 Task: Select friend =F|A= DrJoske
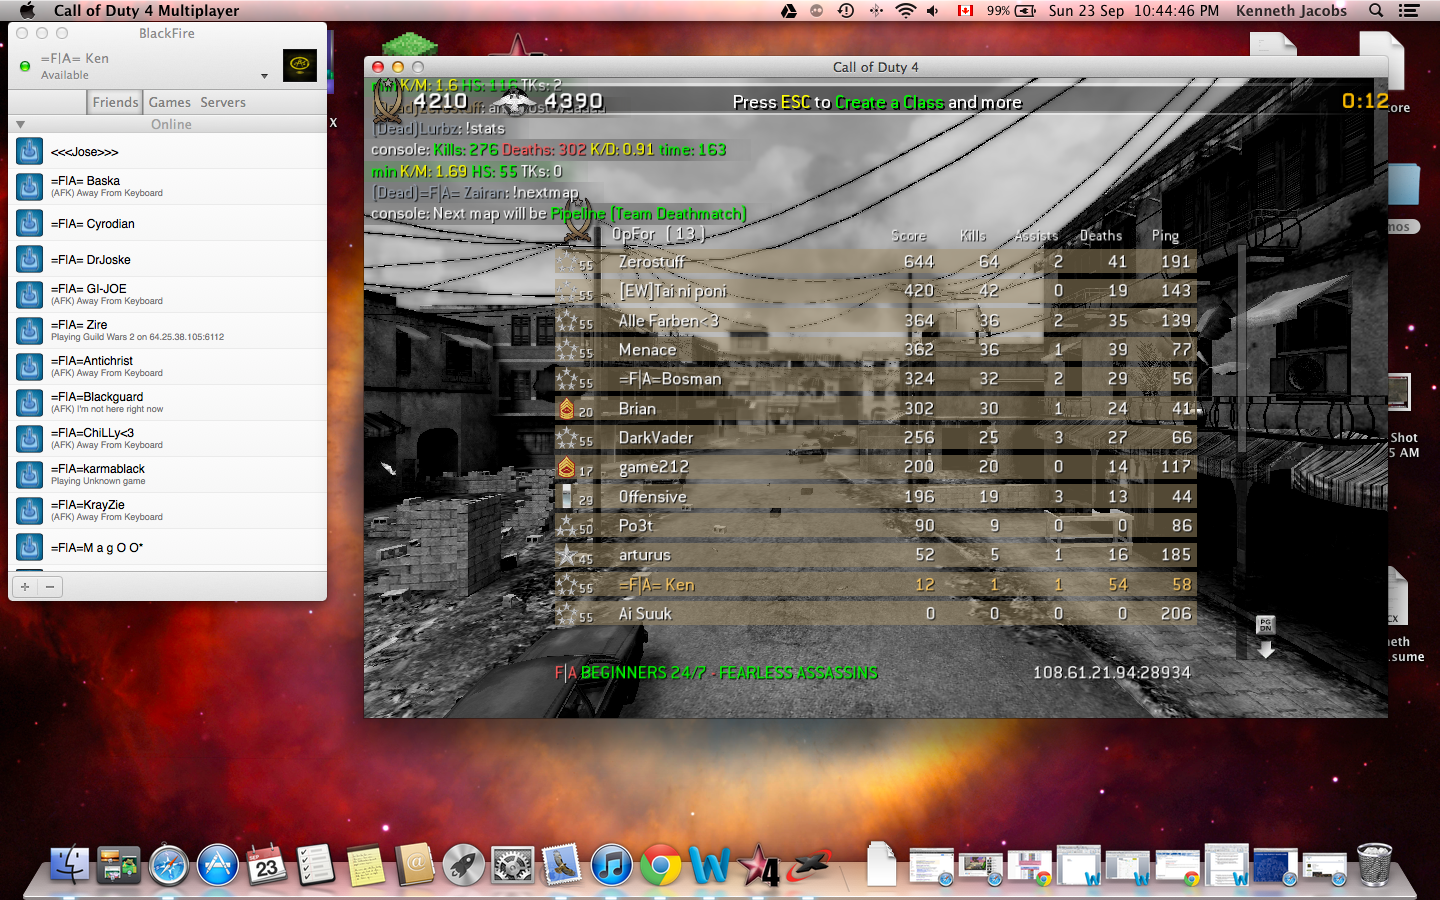[168, 259]
